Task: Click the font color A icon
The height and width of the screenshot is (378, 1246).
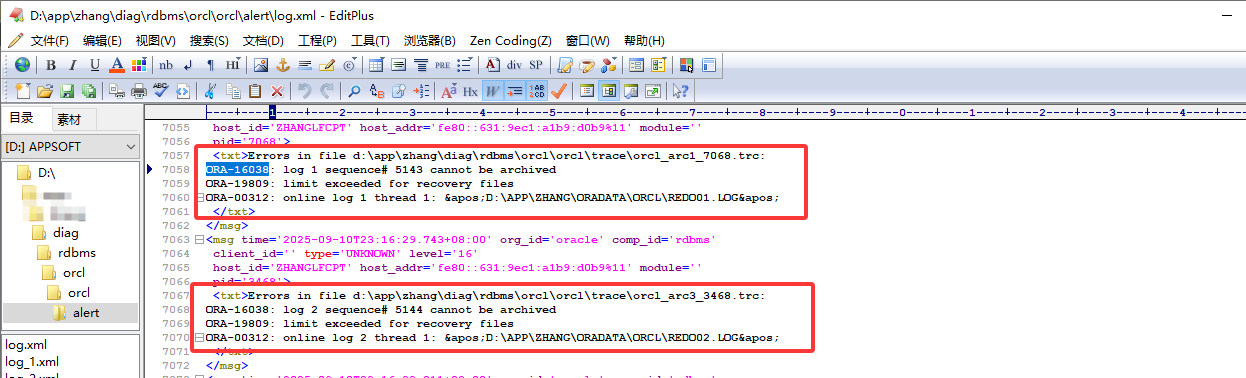Action: (x=116, y=65)
